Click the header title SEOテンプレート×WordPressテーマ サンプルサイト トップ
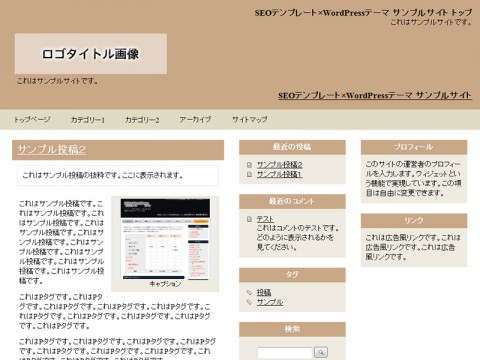This screenshot has height=360, width=480. coord(363,13)
